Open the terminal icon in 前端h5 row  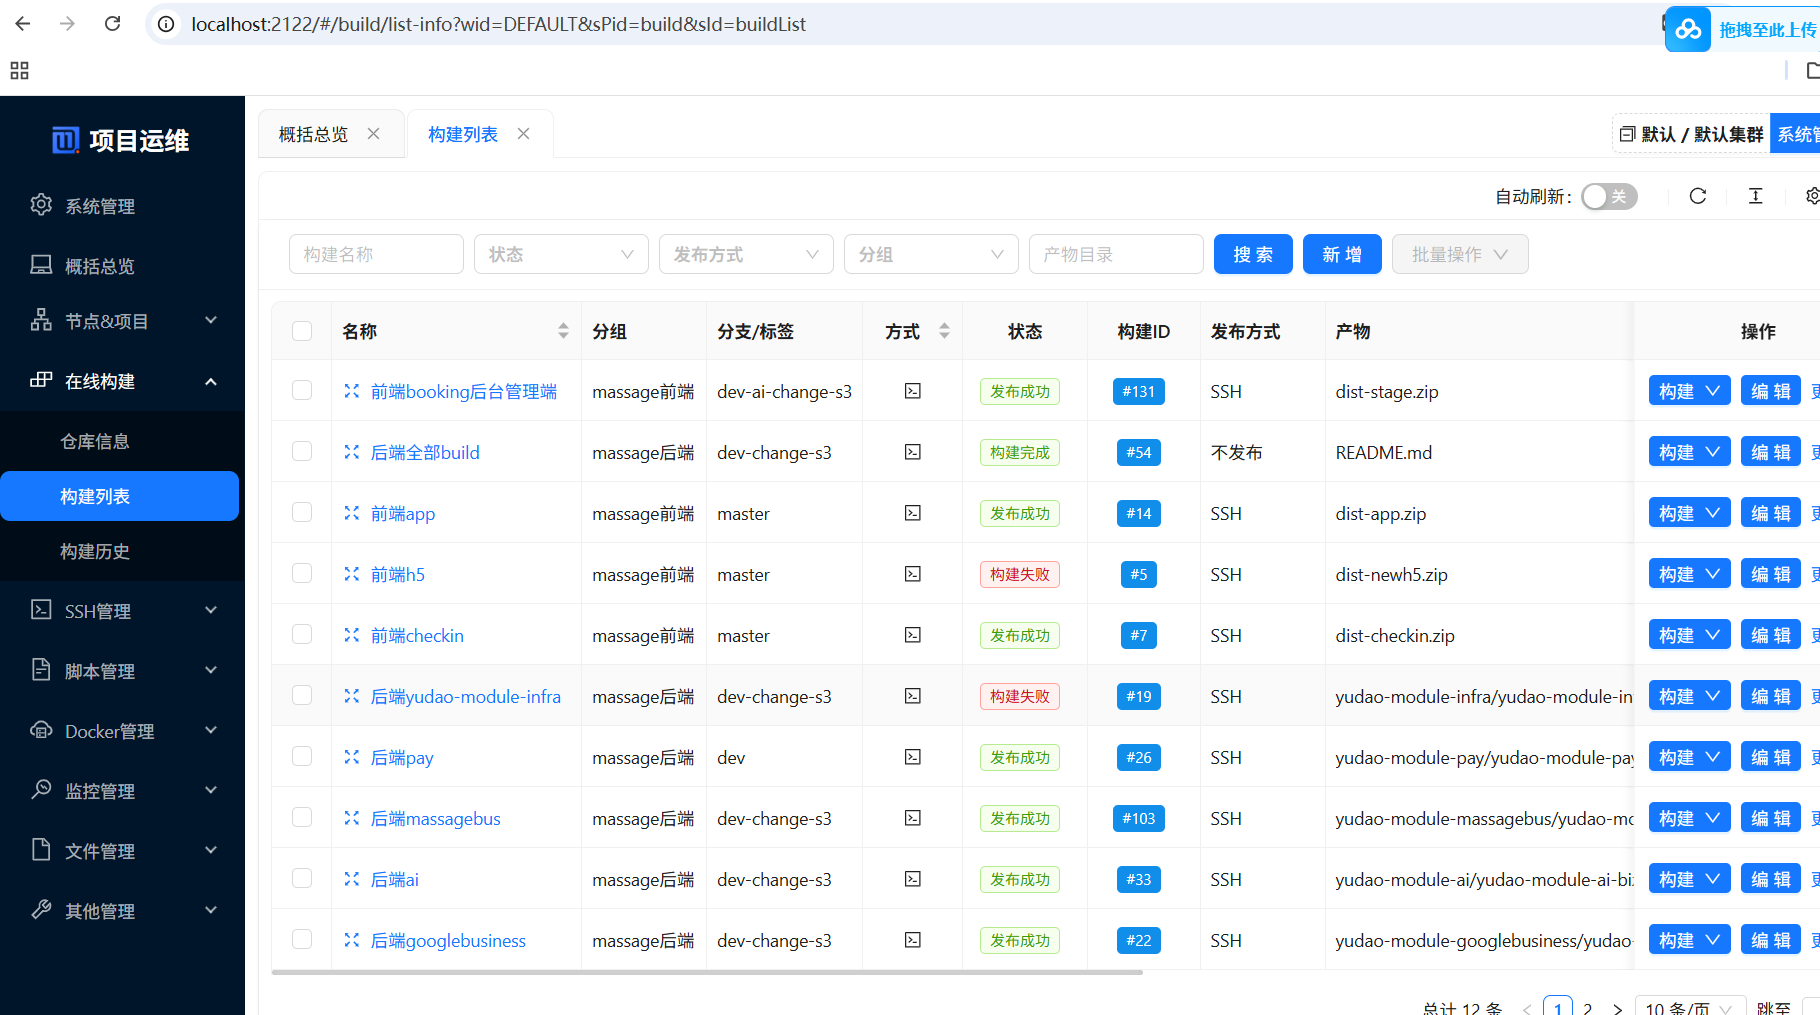point(913,574)
